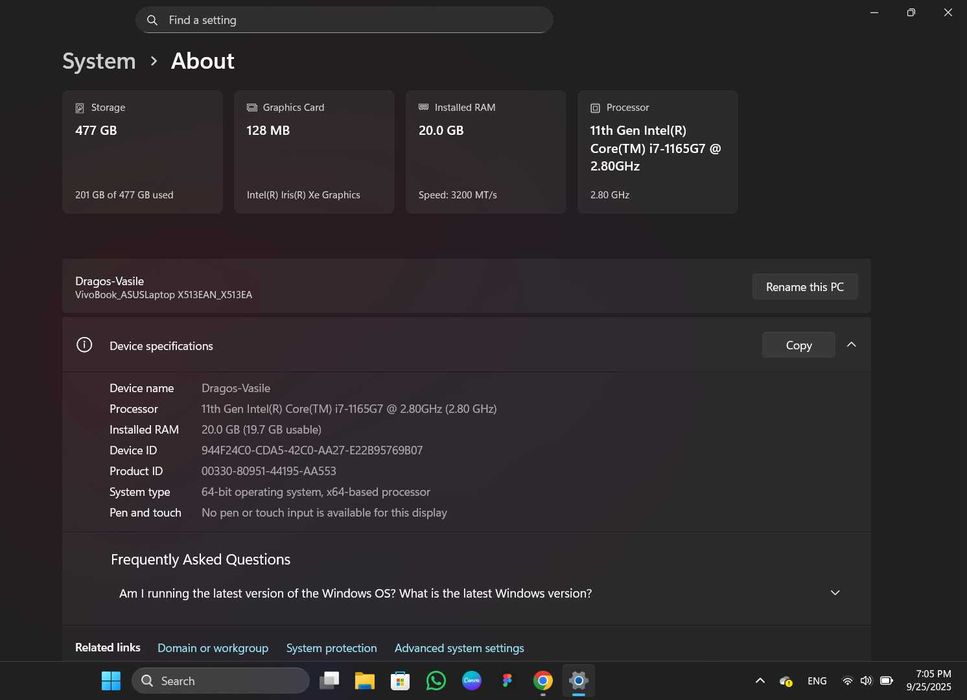This screenshot has width=967, height=700.
Task: Click the Storage card icon
Action: click(80, 108)
